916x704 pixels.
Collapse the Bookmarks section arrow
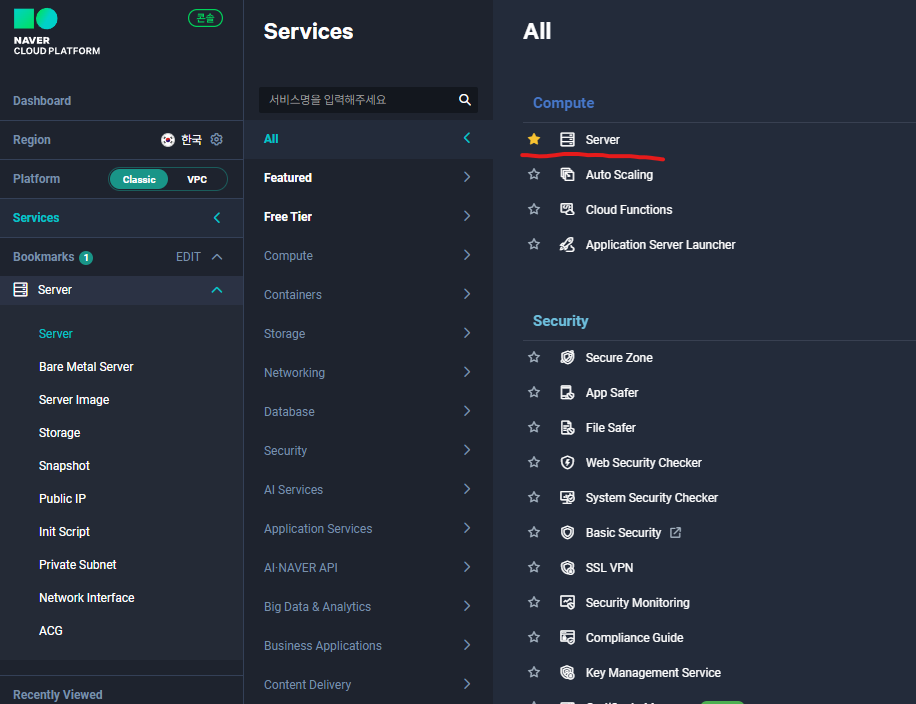tap(217, 256)
